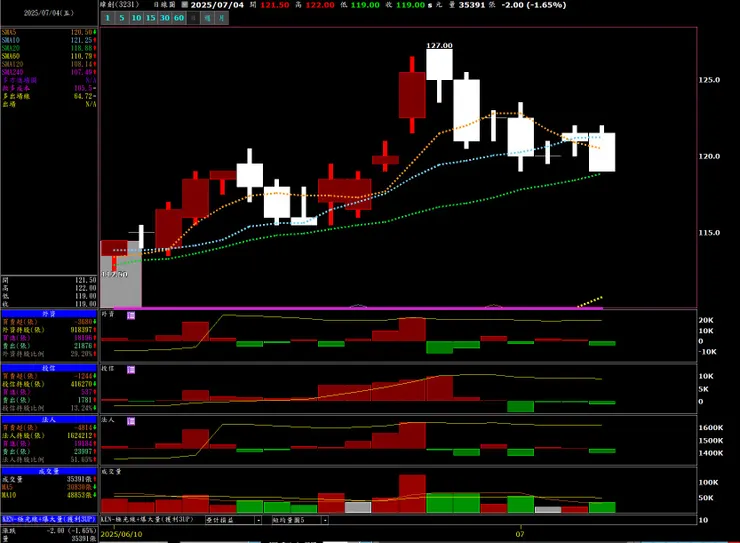Viewport: 740px width, 543px height.
Task: Click the highlighted KEN indicator label at bottom left
Action: tap(49, 519)
